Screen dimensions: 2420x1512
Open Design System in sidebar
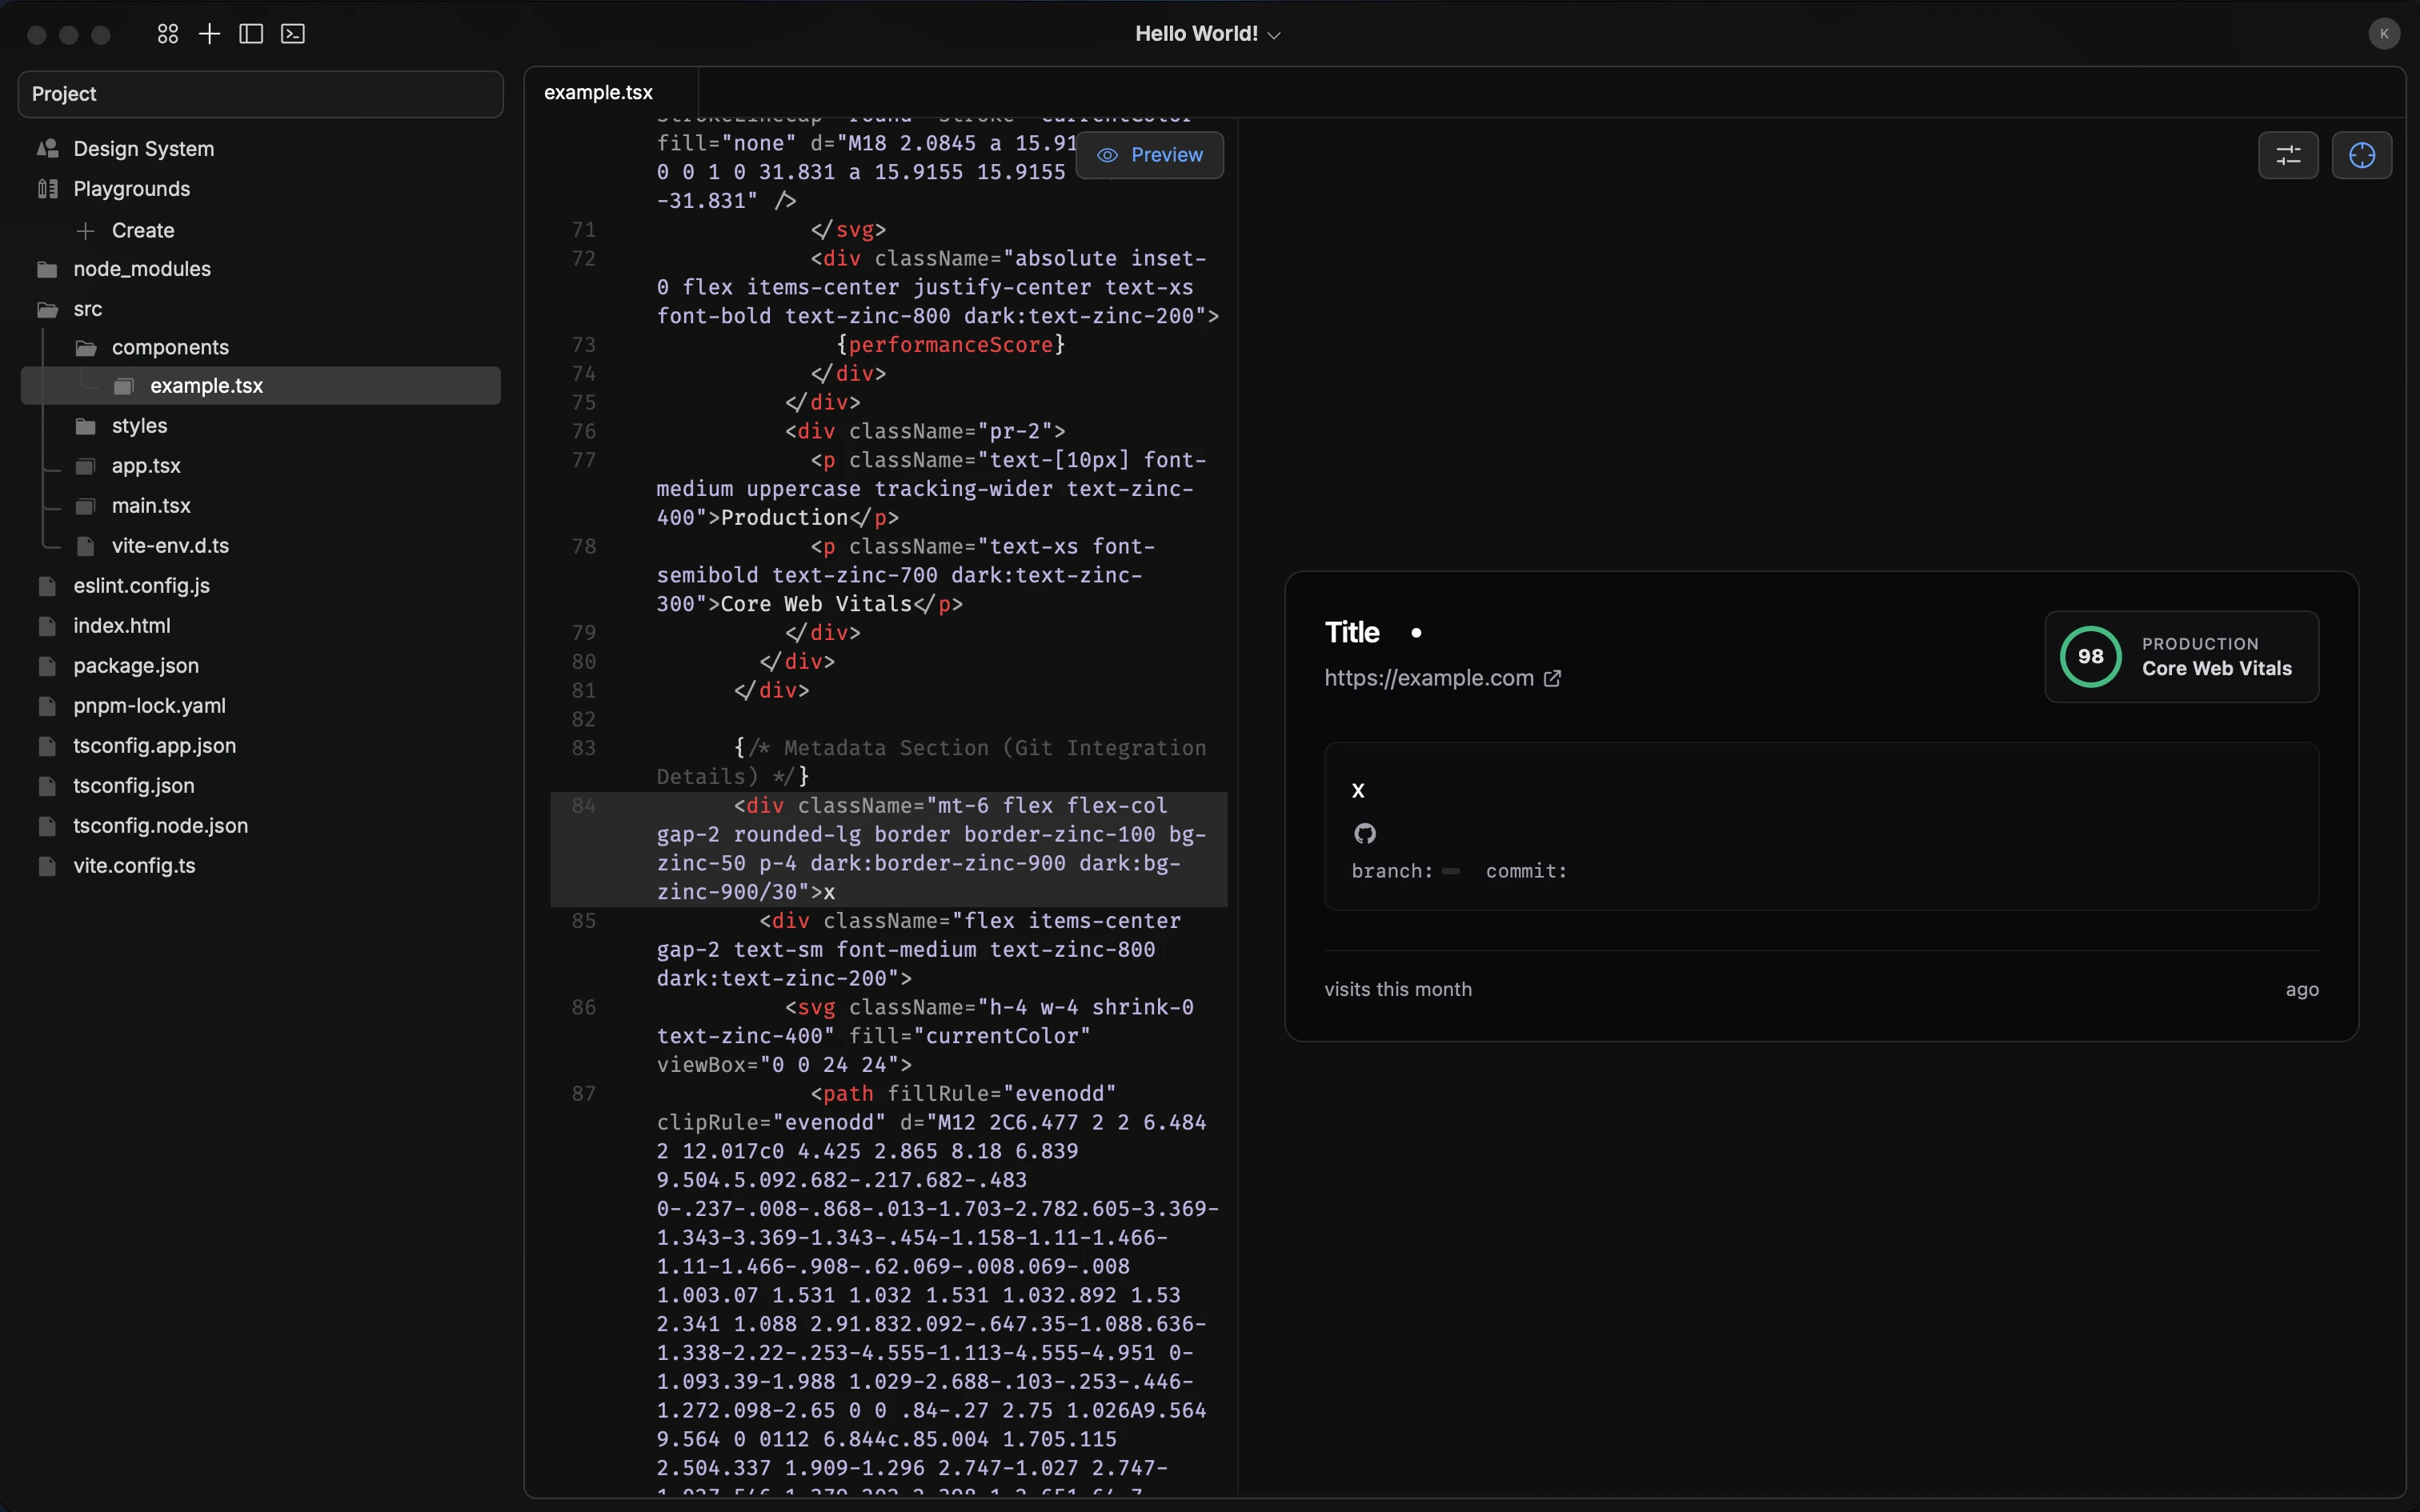(x=143, y=149)
